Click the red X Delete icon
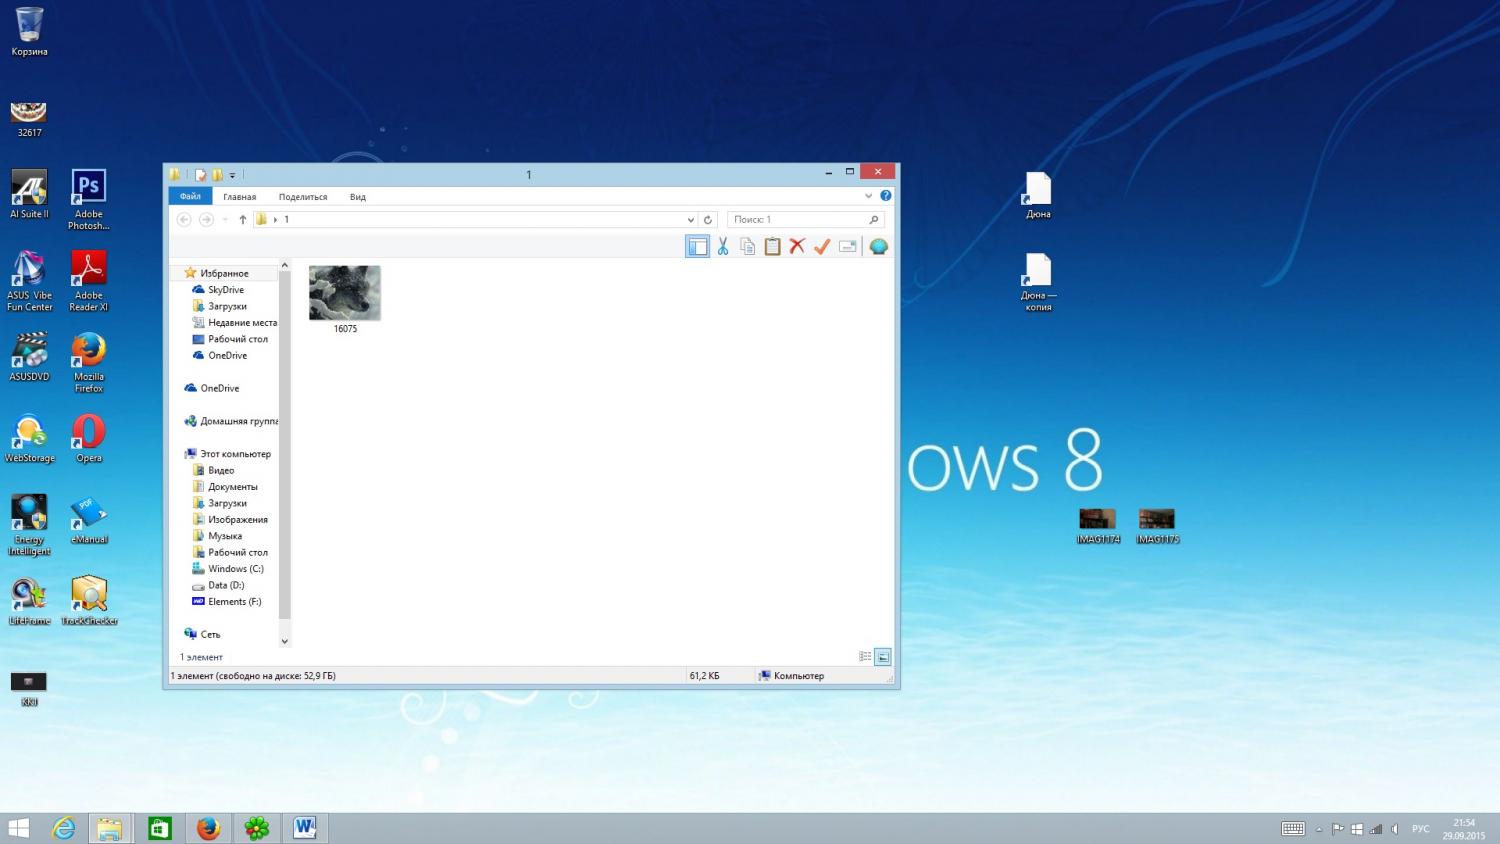 (797, 247)
